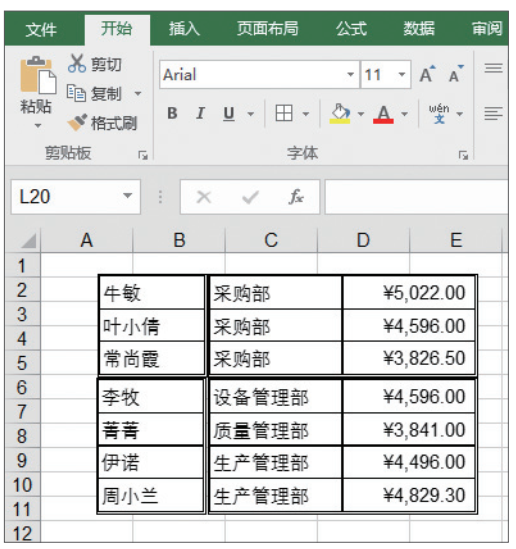Image resolution: width=516 pixels, height=549 pixels.
Task: Select column A header
Action: (x=87, y=241)
